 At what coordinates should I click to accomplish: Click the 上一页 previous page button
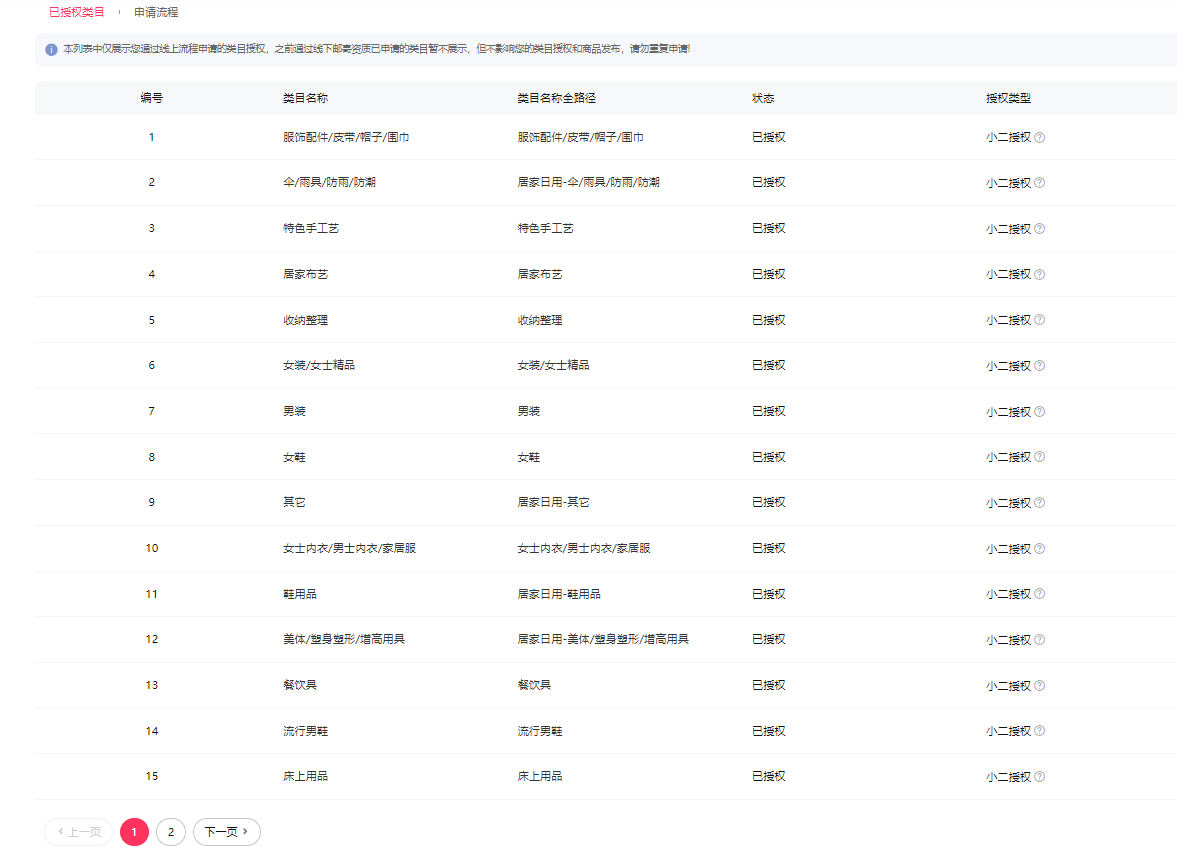tap(79, 832)
